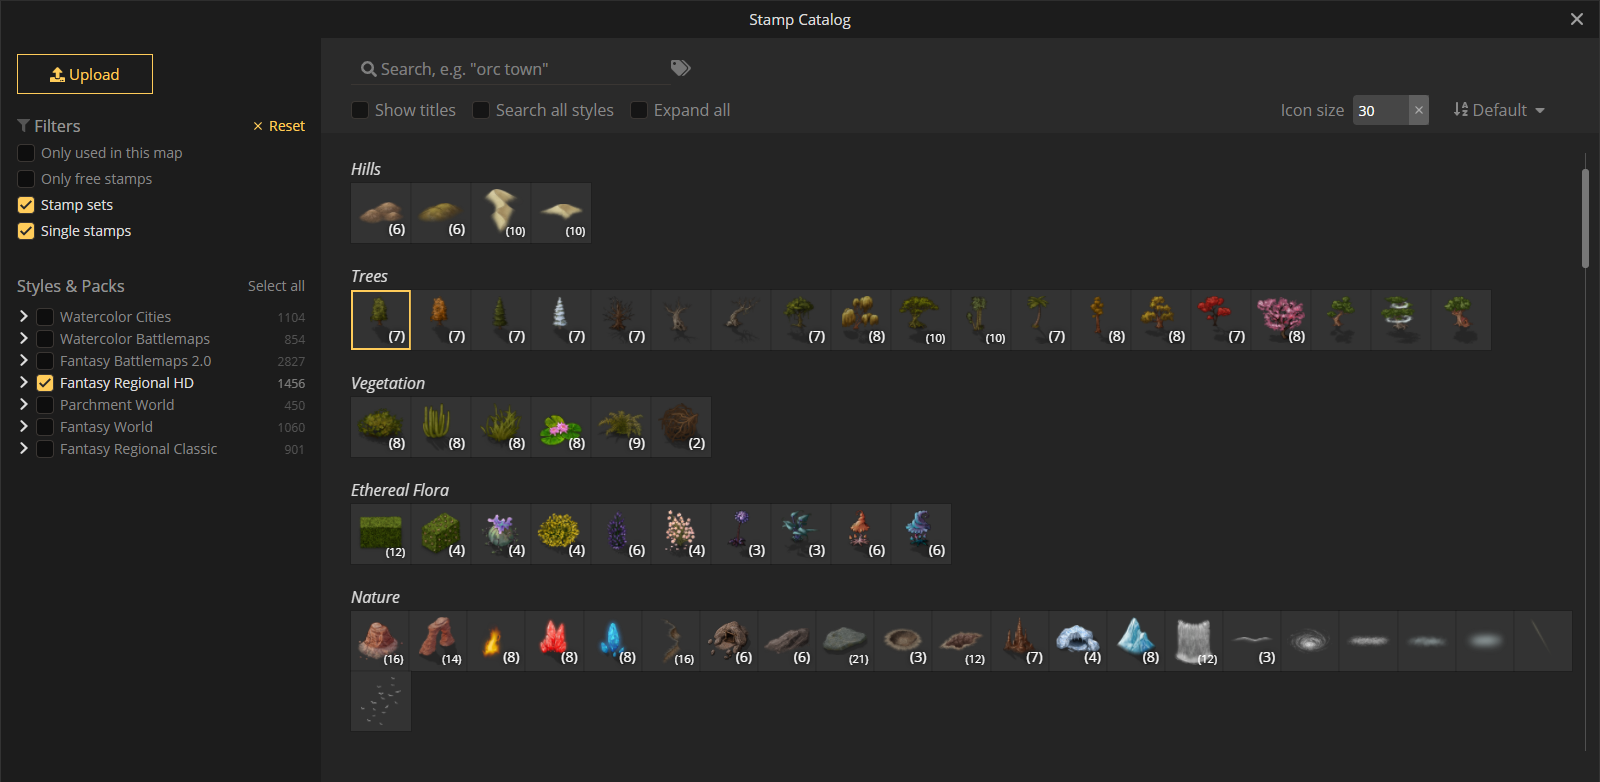Viewport: 1600px width, 782px height.
Task: Open the Default sort order dropdown
Action: tap(1499, 110)
